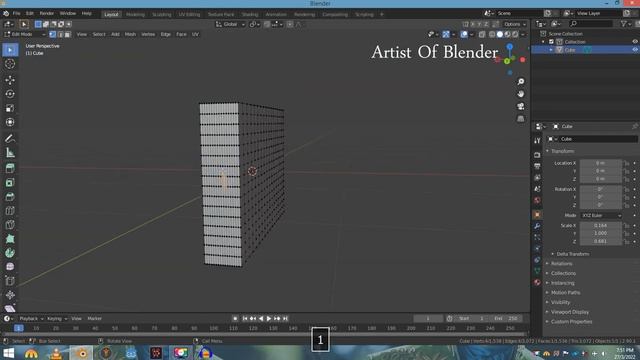Image resolution: width=640 pixels, height=360 pixels.
Task: Select the Annotate tool
Action: (10, 138)
